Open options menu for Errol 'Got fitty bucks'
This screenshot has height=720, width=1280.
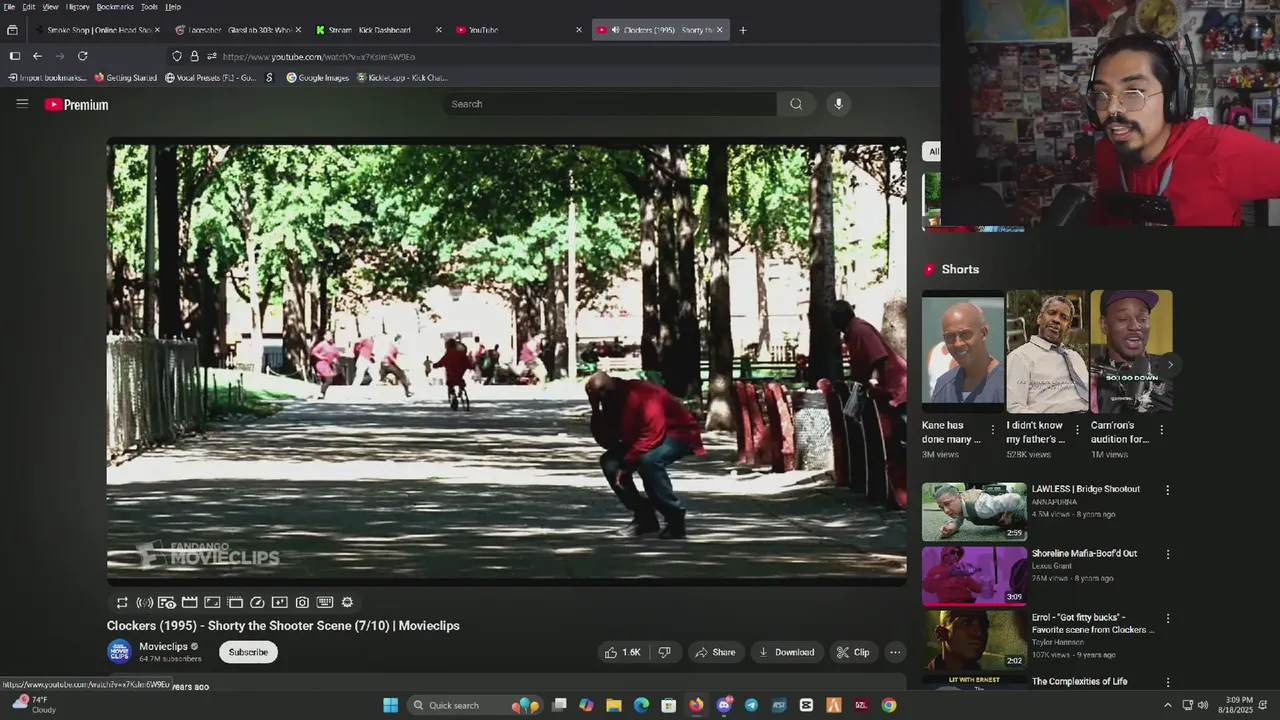point(1167,618)
